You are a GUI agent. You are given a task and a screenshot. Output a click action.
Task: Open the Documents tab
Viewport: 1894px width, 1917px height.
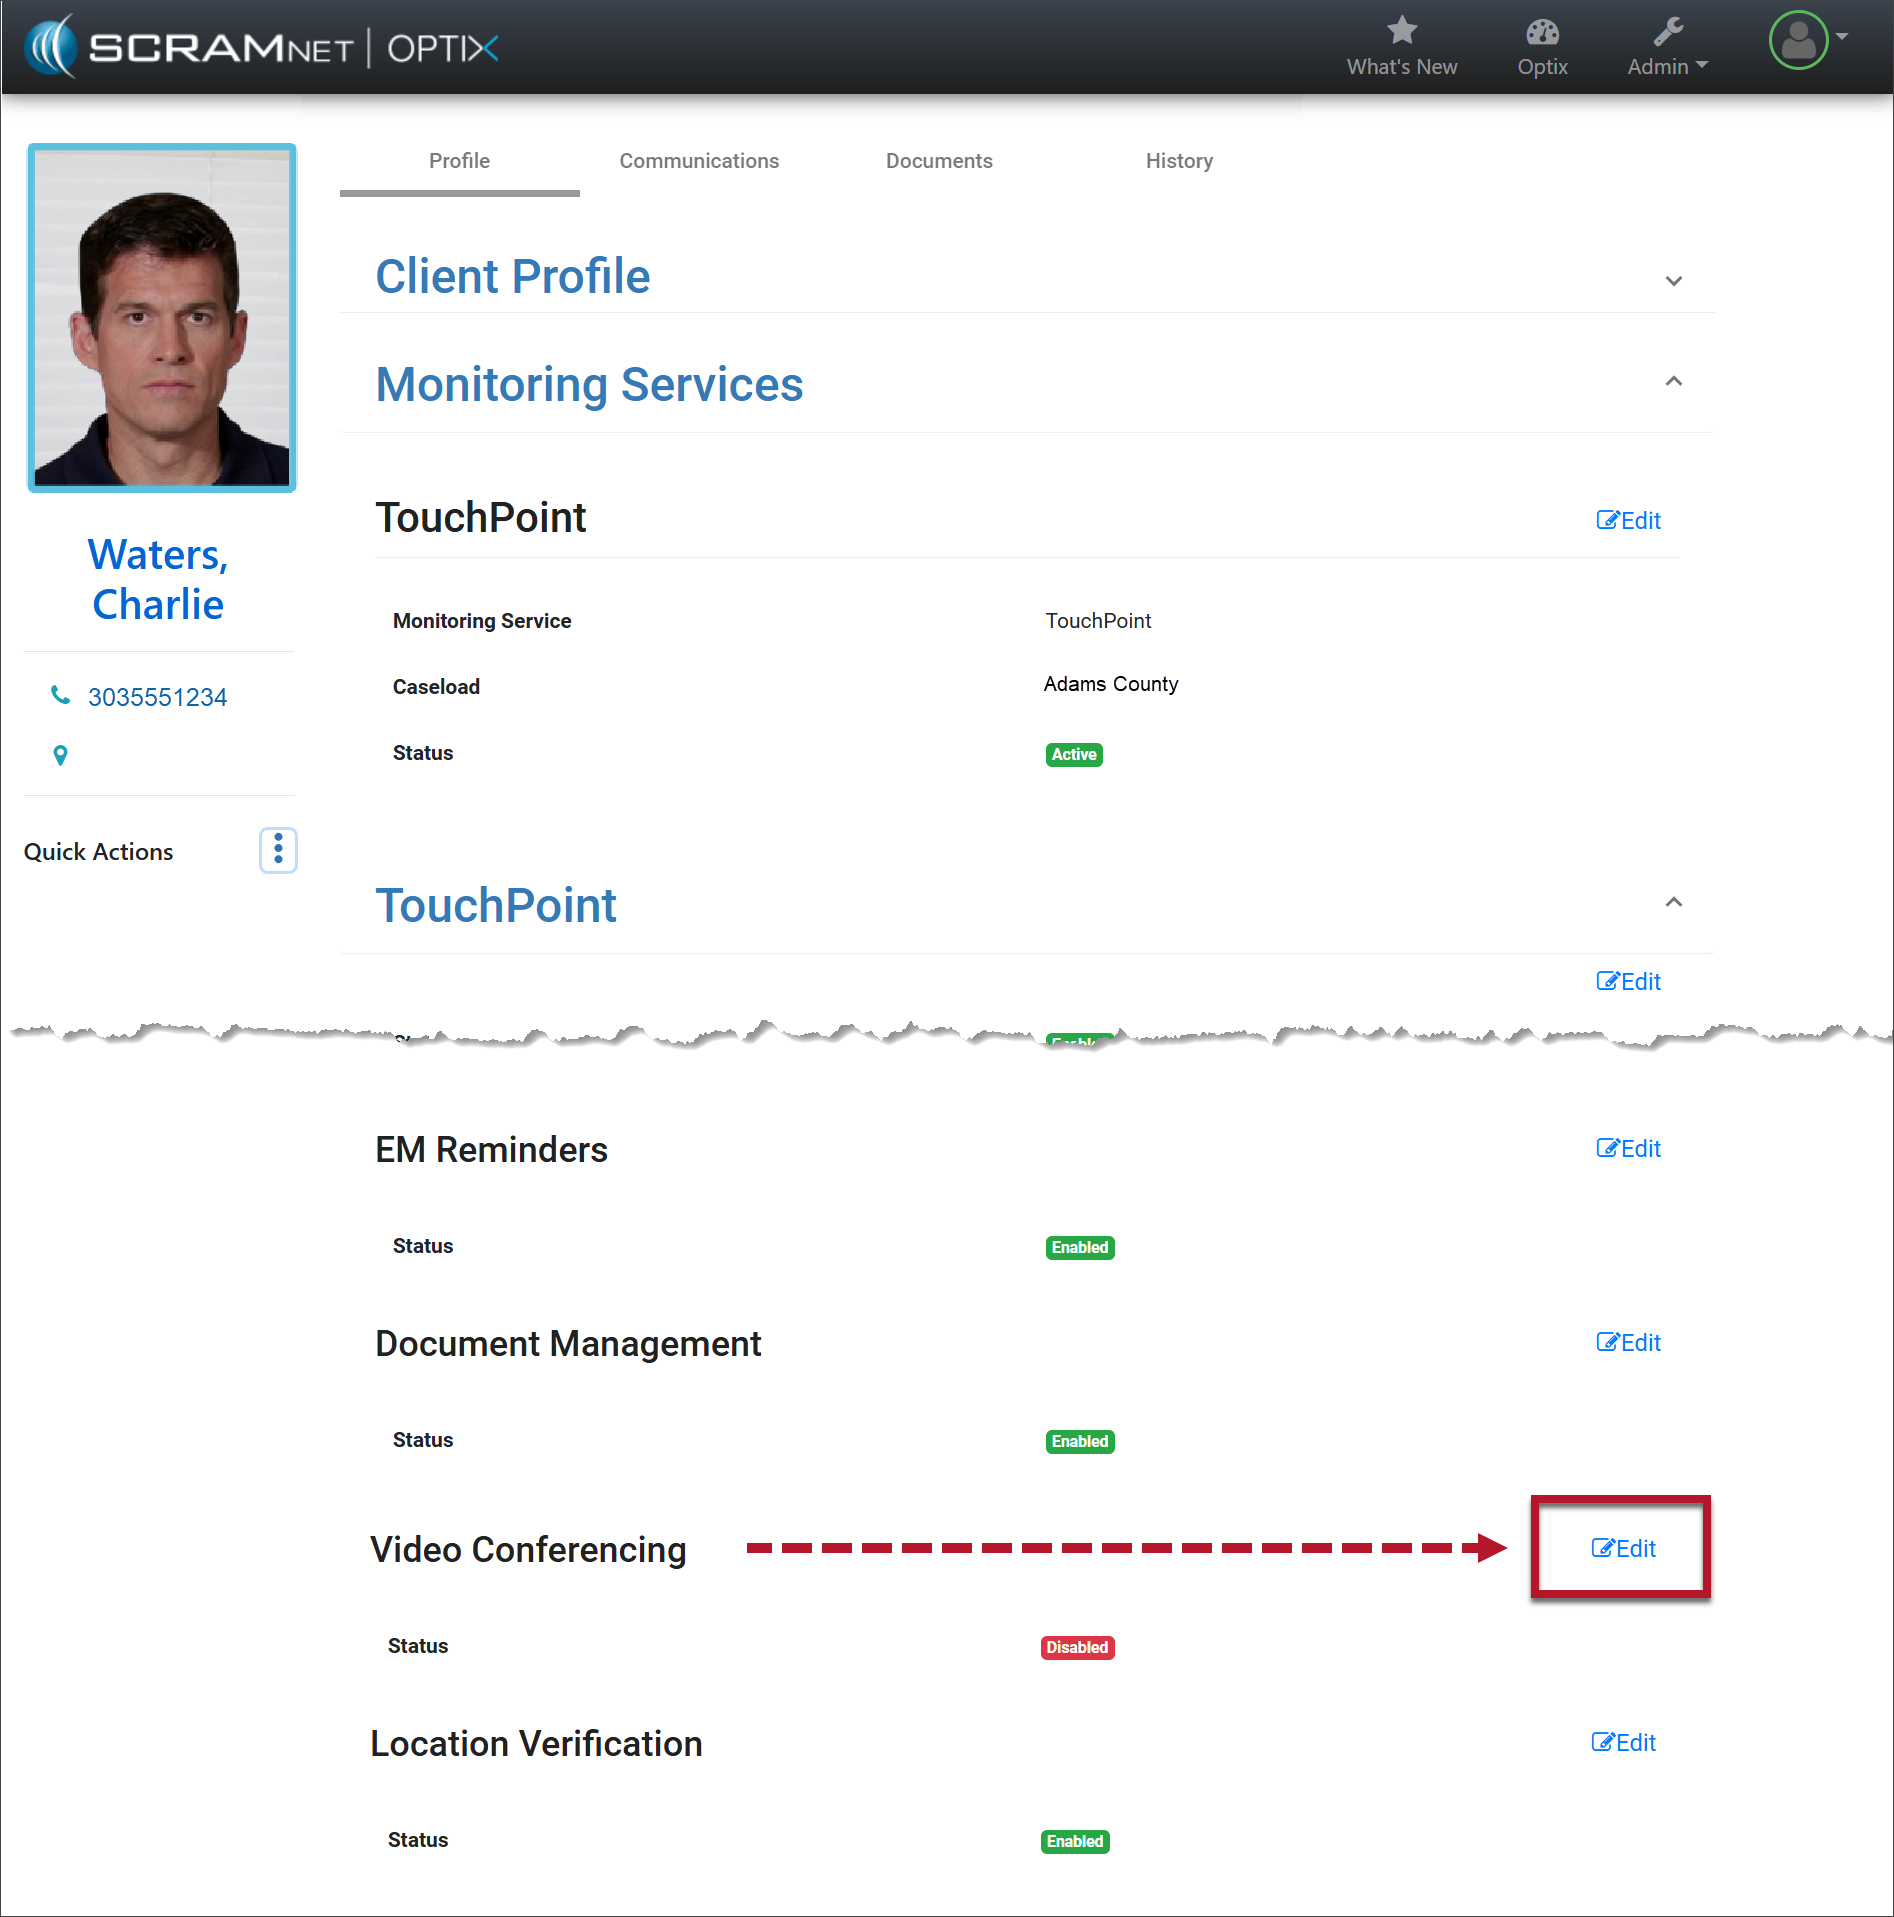[x=938, y=161]
